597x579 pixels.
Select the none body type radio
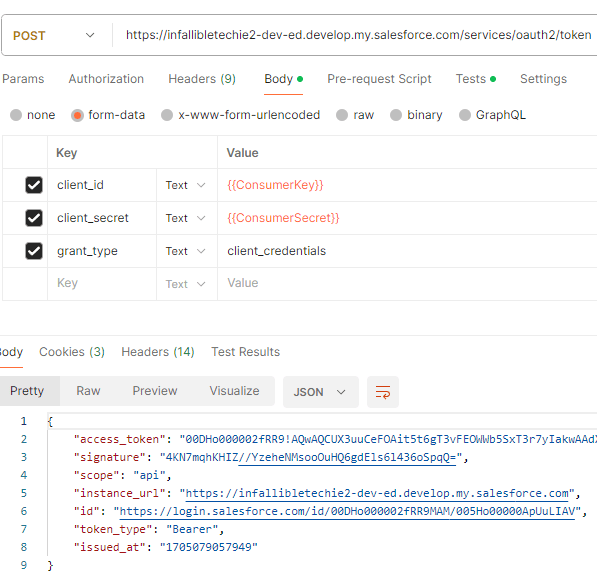point(16,115)
